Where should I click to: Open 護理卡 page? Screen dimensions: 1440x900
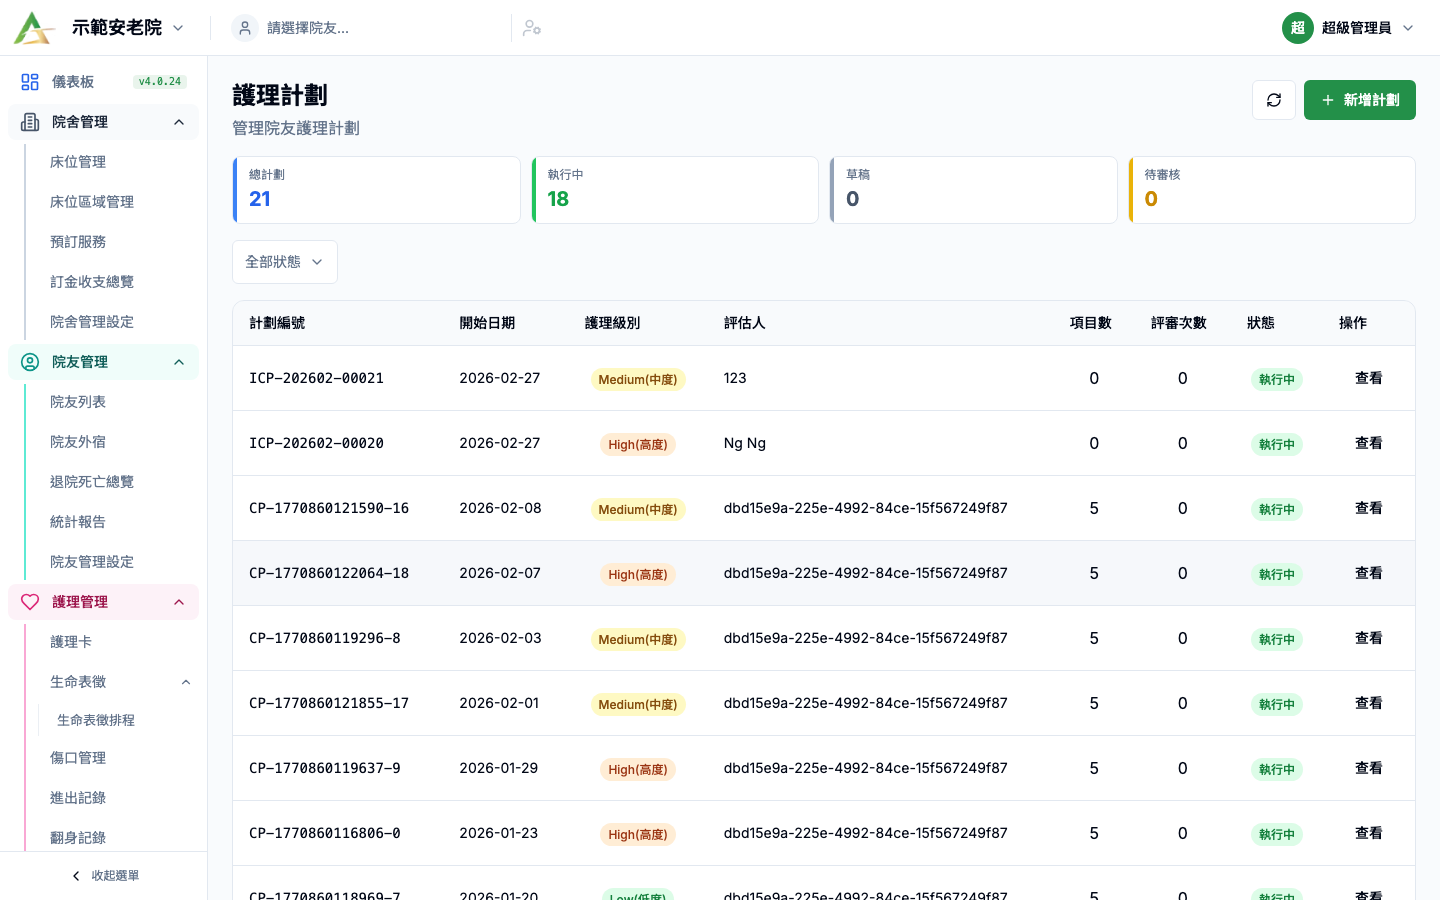click(x=71, y=642)
